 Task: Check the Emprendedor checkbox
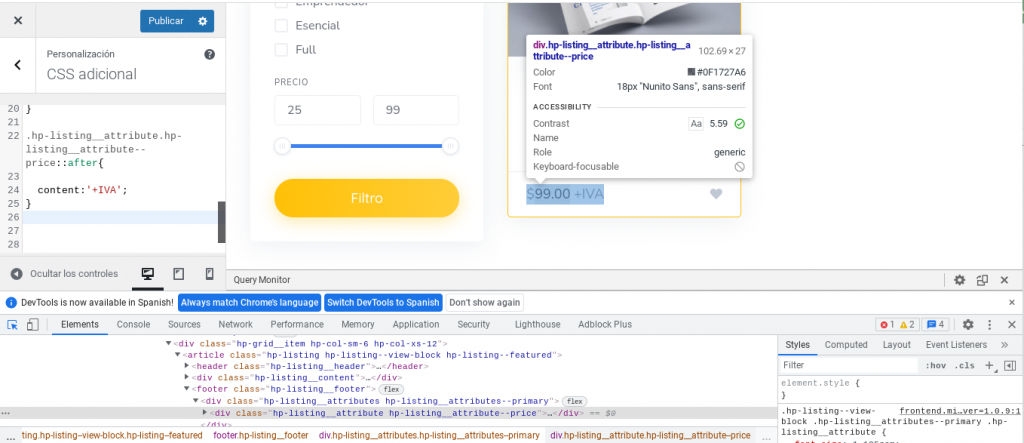point(281,3)
